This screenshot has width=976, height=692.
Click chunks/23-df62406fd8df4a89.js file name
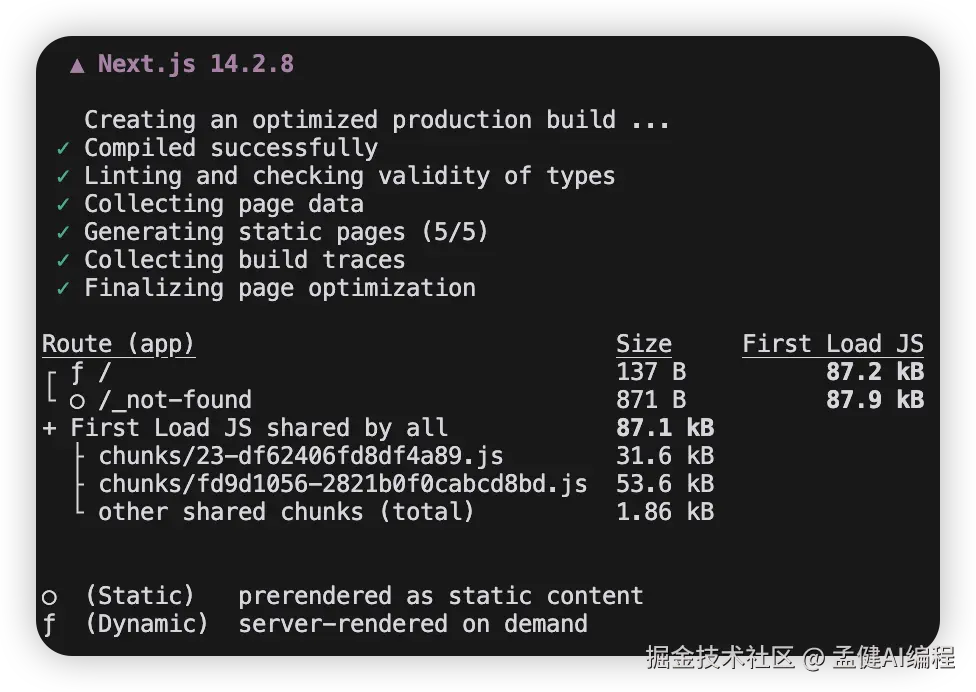coord(300,457)
